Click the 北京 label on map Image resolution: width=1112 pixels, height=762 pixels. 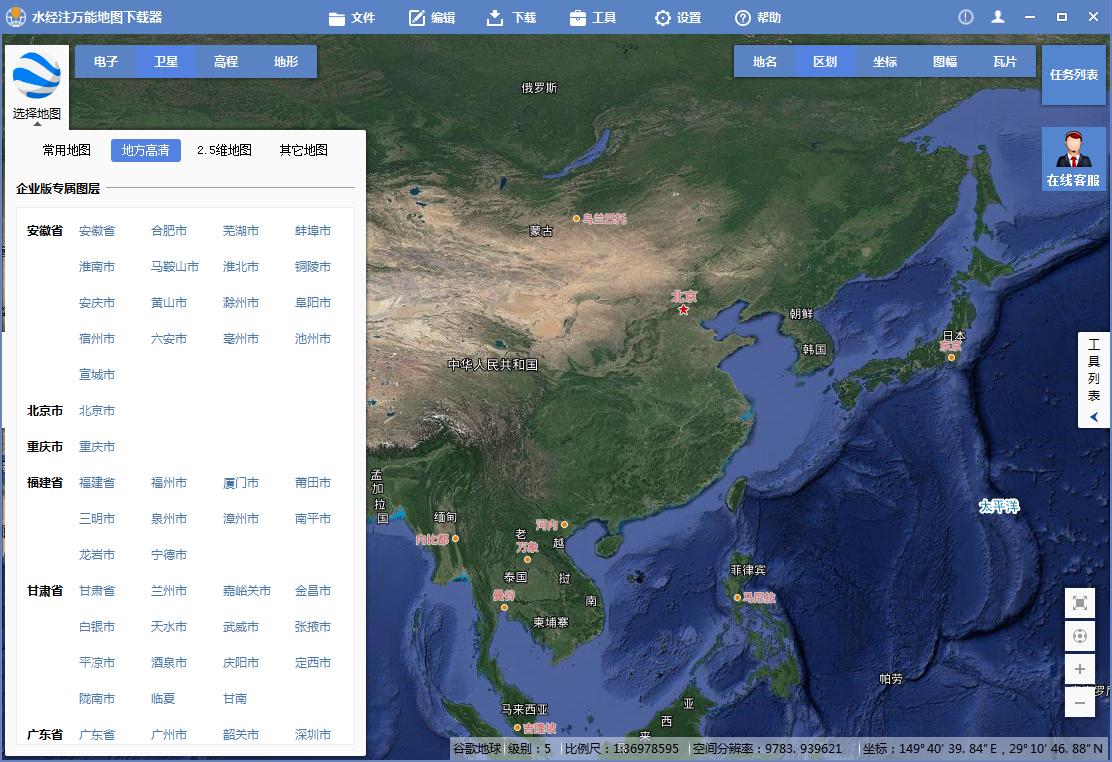pos(684,297)
